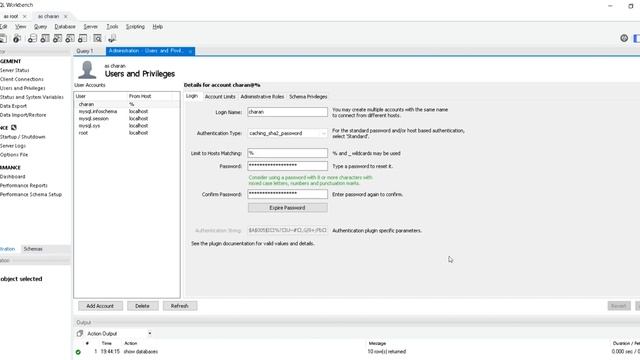
Task: Click the round icon at toolbar's right end
Action: tap(624, 38)
